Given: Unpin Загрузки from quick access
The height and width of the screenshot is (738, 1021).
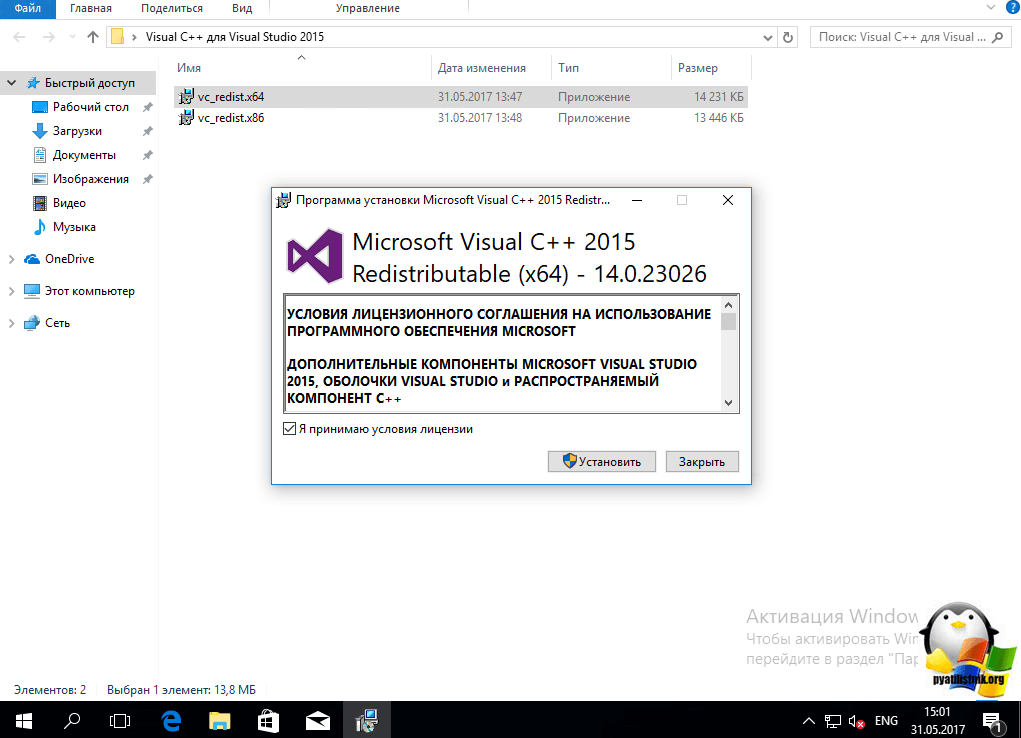Looking at the screenshot, I should click(x=148, y=131).
